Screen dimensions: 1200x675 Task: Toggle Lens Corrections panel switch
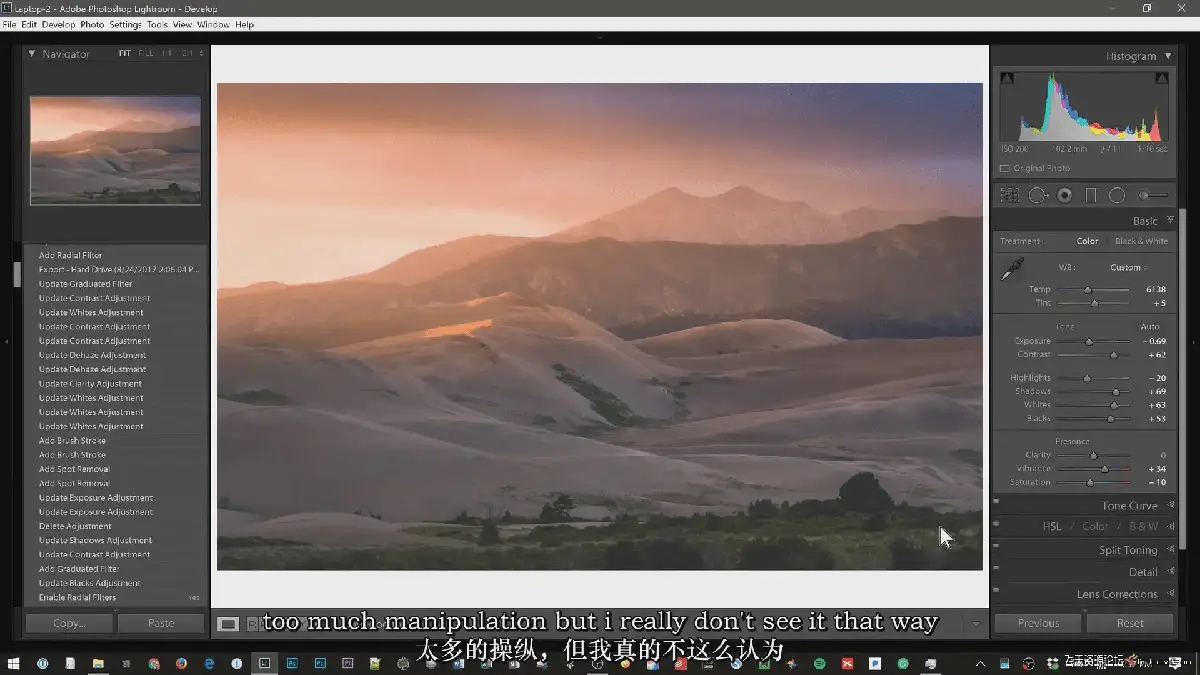click(996, 591)
